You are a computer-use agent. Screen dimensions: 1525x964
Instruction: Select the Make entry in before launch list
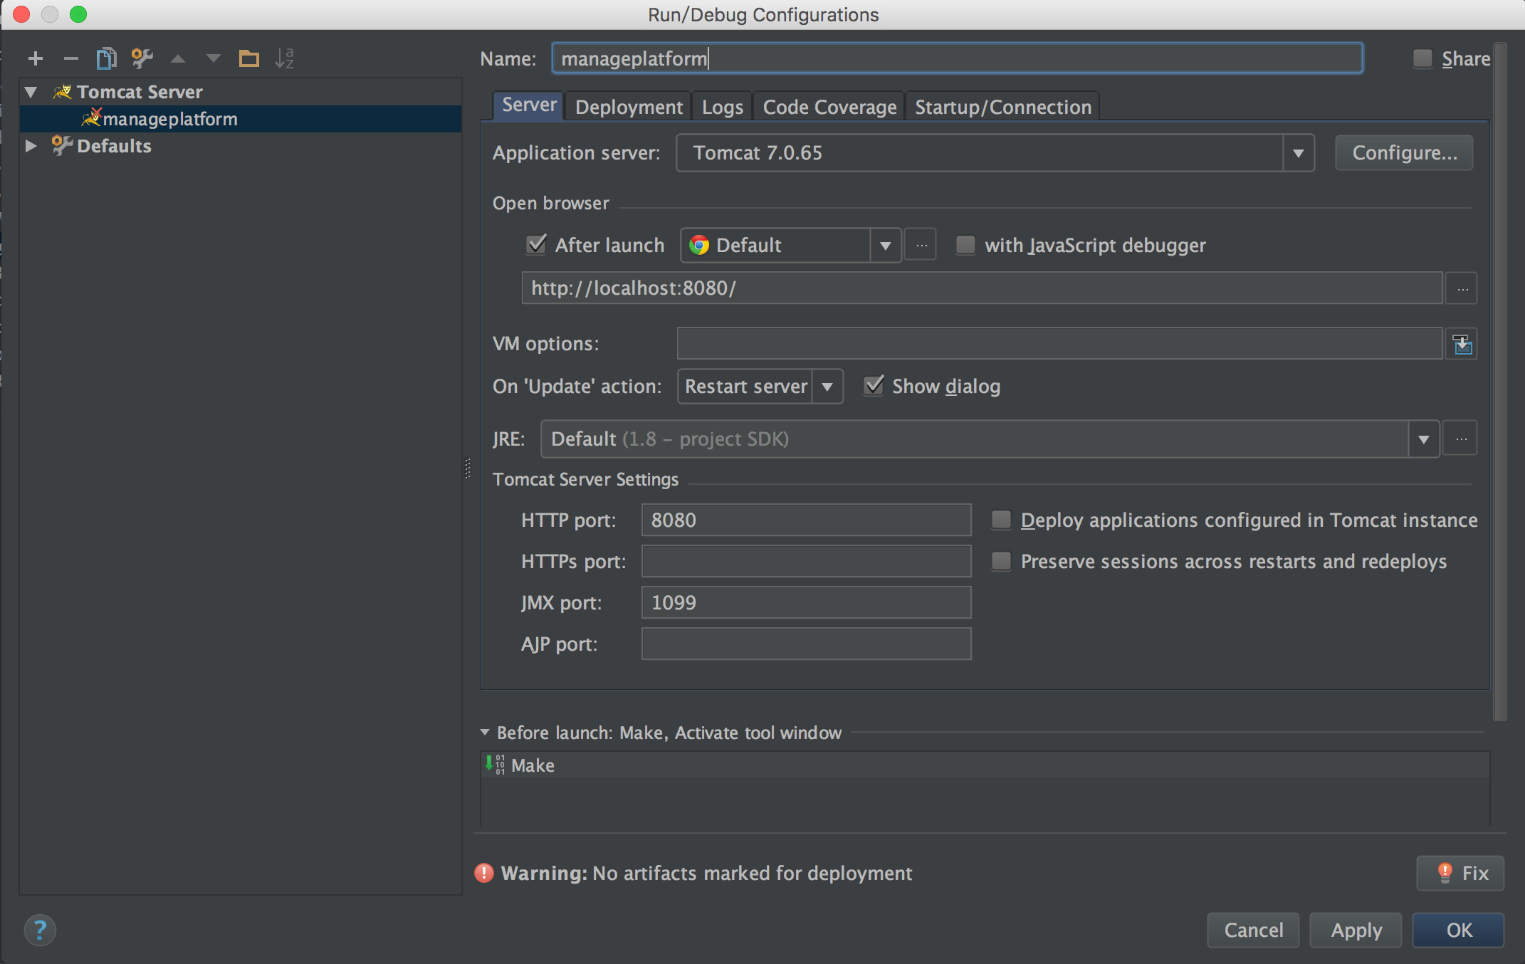pyautogui.click(x=985, y=765)
